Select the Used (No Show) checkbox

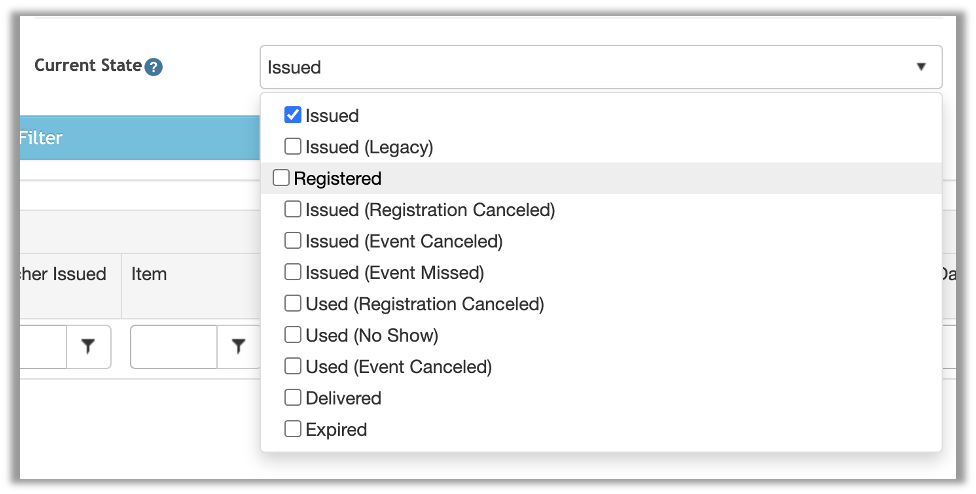pos(293,335)
